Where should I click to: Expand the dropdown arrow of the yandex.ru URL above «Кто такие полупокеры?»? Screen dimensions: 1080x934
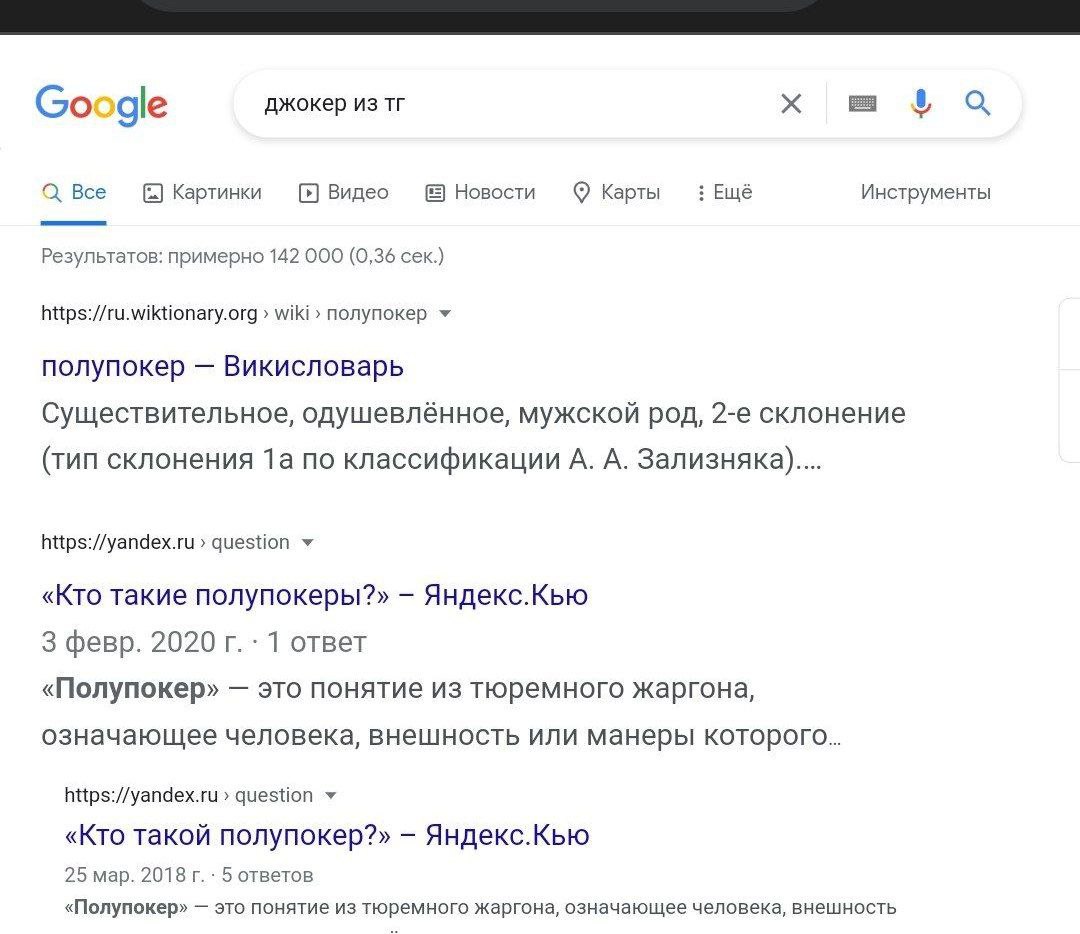[308, 543]
